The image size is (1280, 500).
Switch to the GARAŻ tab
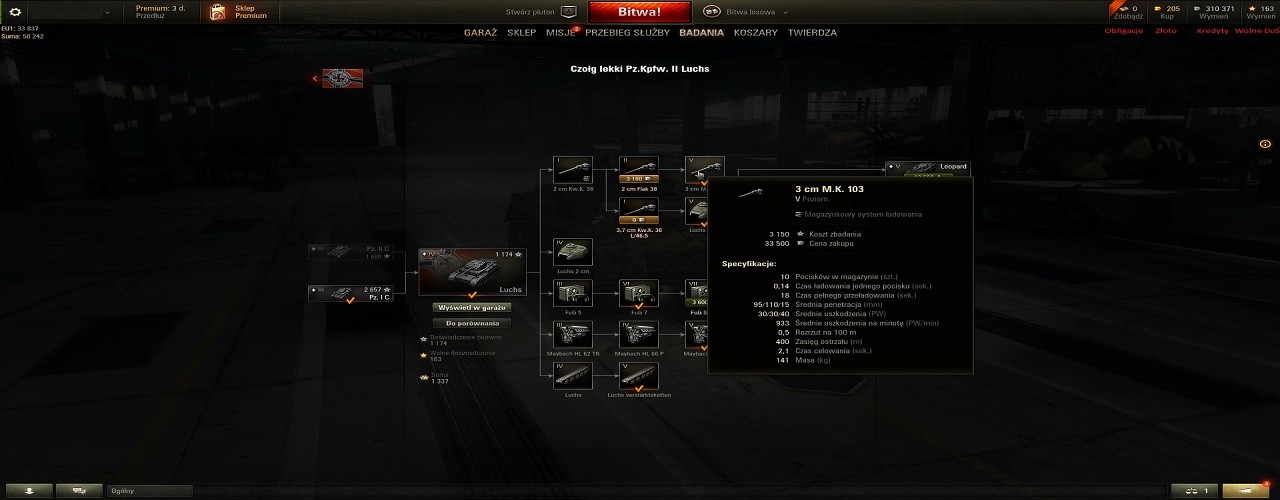[x=480, y=32]
